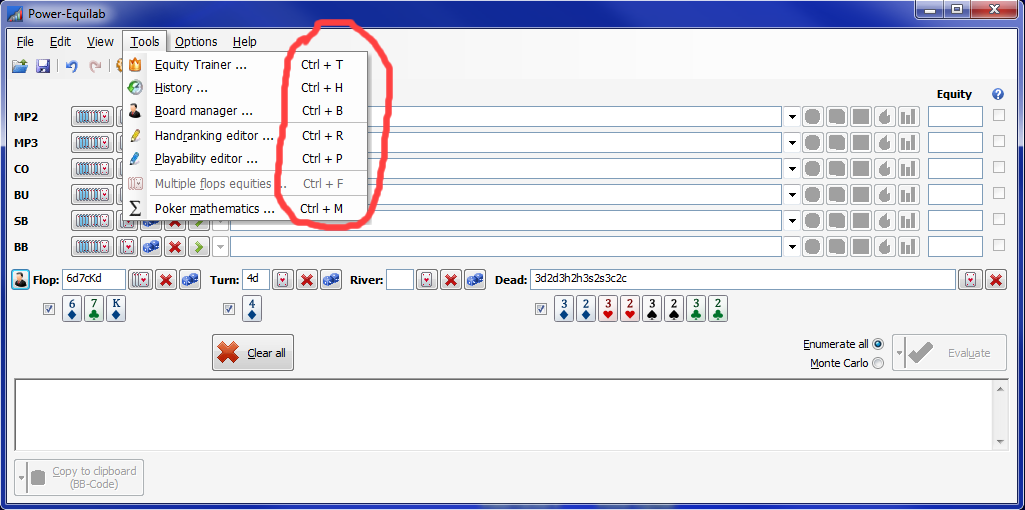Open the Dead cards selector icon
This screenshot has width=1025, height=510.
coord(971,280)
